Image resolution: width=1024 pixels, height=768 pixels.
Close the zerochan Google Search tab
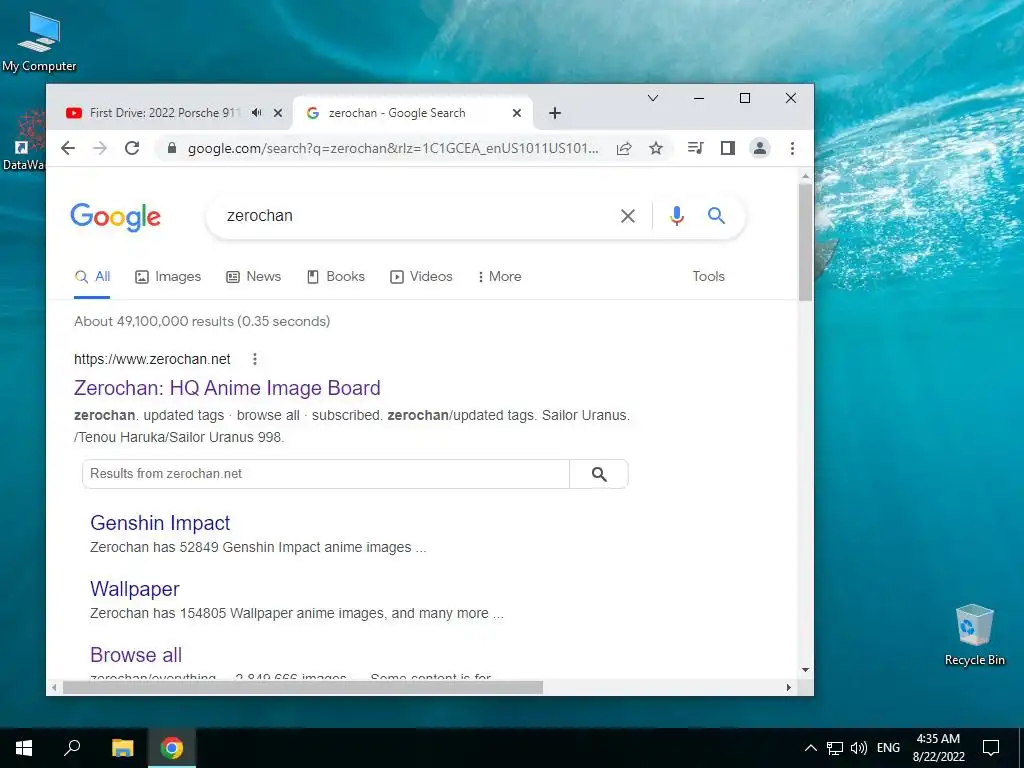(x=517, y=113)
